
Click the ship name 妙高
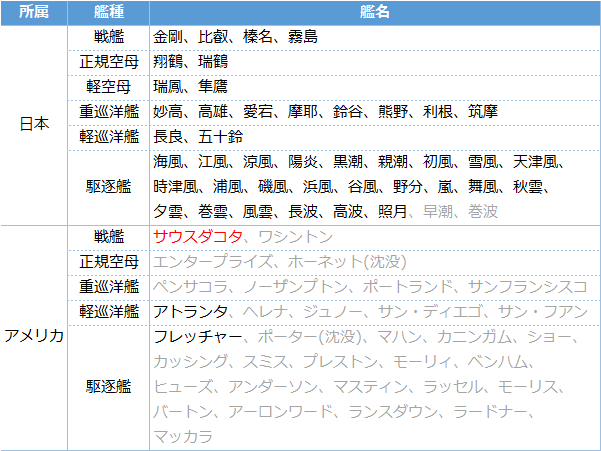coord(168,111)
